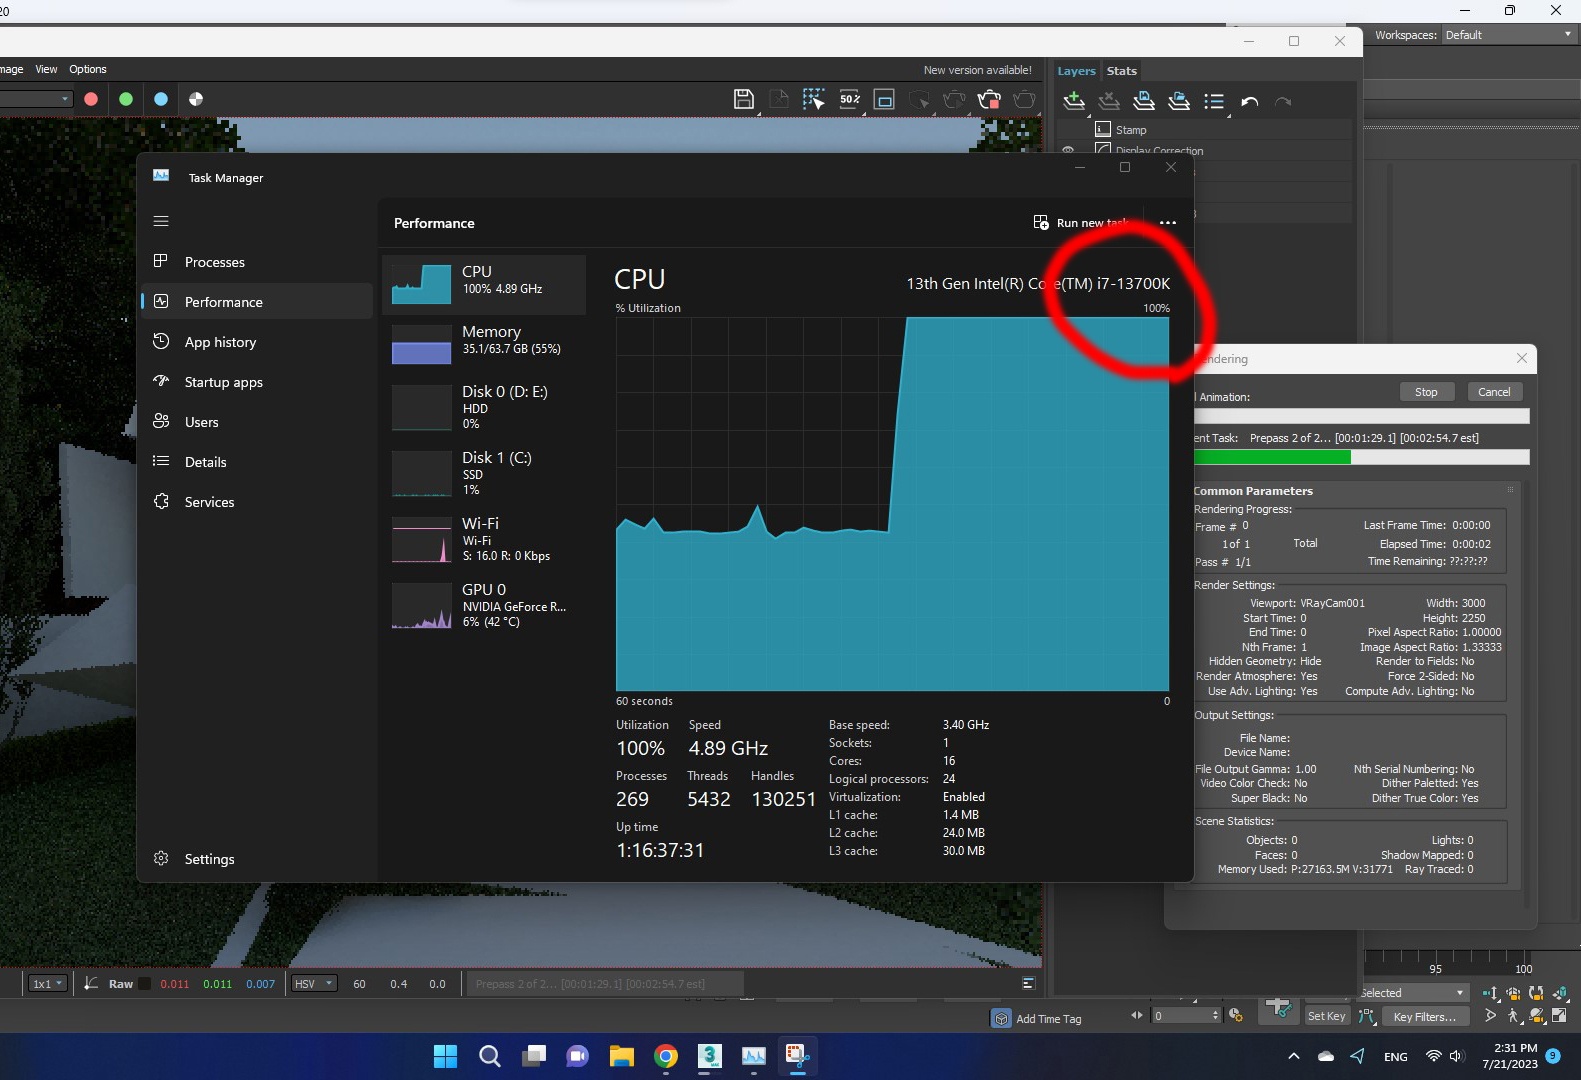Click the Set Key button
This screenshot has width=1581, height=1080.
(x=1327, y=1016)
